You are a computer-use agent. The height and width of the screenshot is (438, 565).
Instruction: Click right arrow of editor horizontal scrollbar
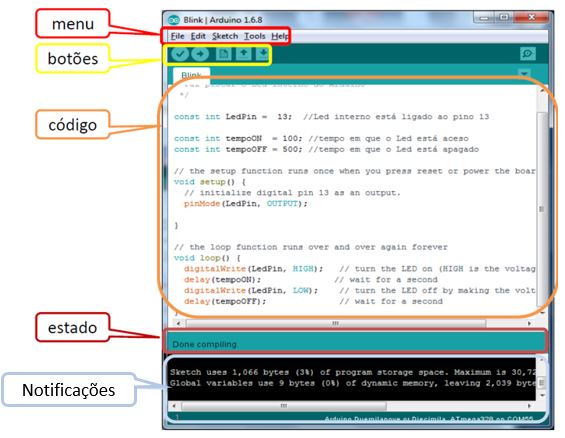click(529, 323)
